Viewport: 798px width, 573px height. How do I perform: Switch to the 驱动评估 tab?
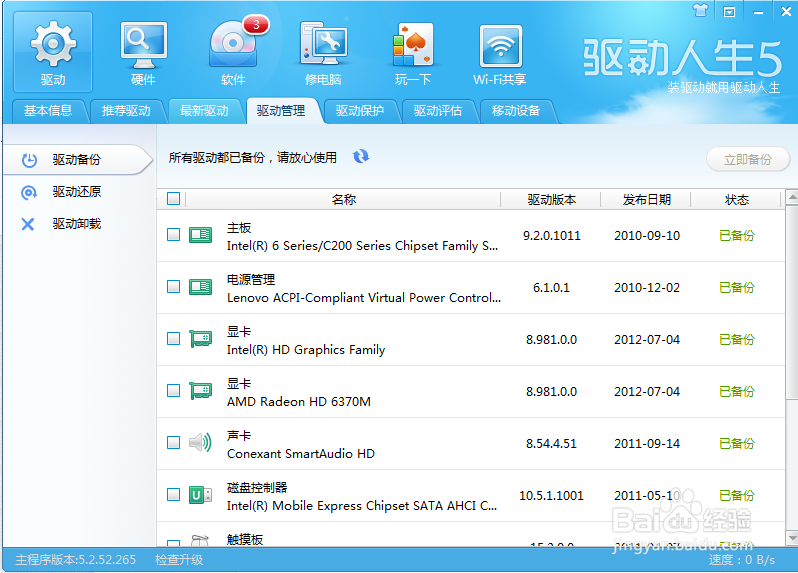(438, 111)
